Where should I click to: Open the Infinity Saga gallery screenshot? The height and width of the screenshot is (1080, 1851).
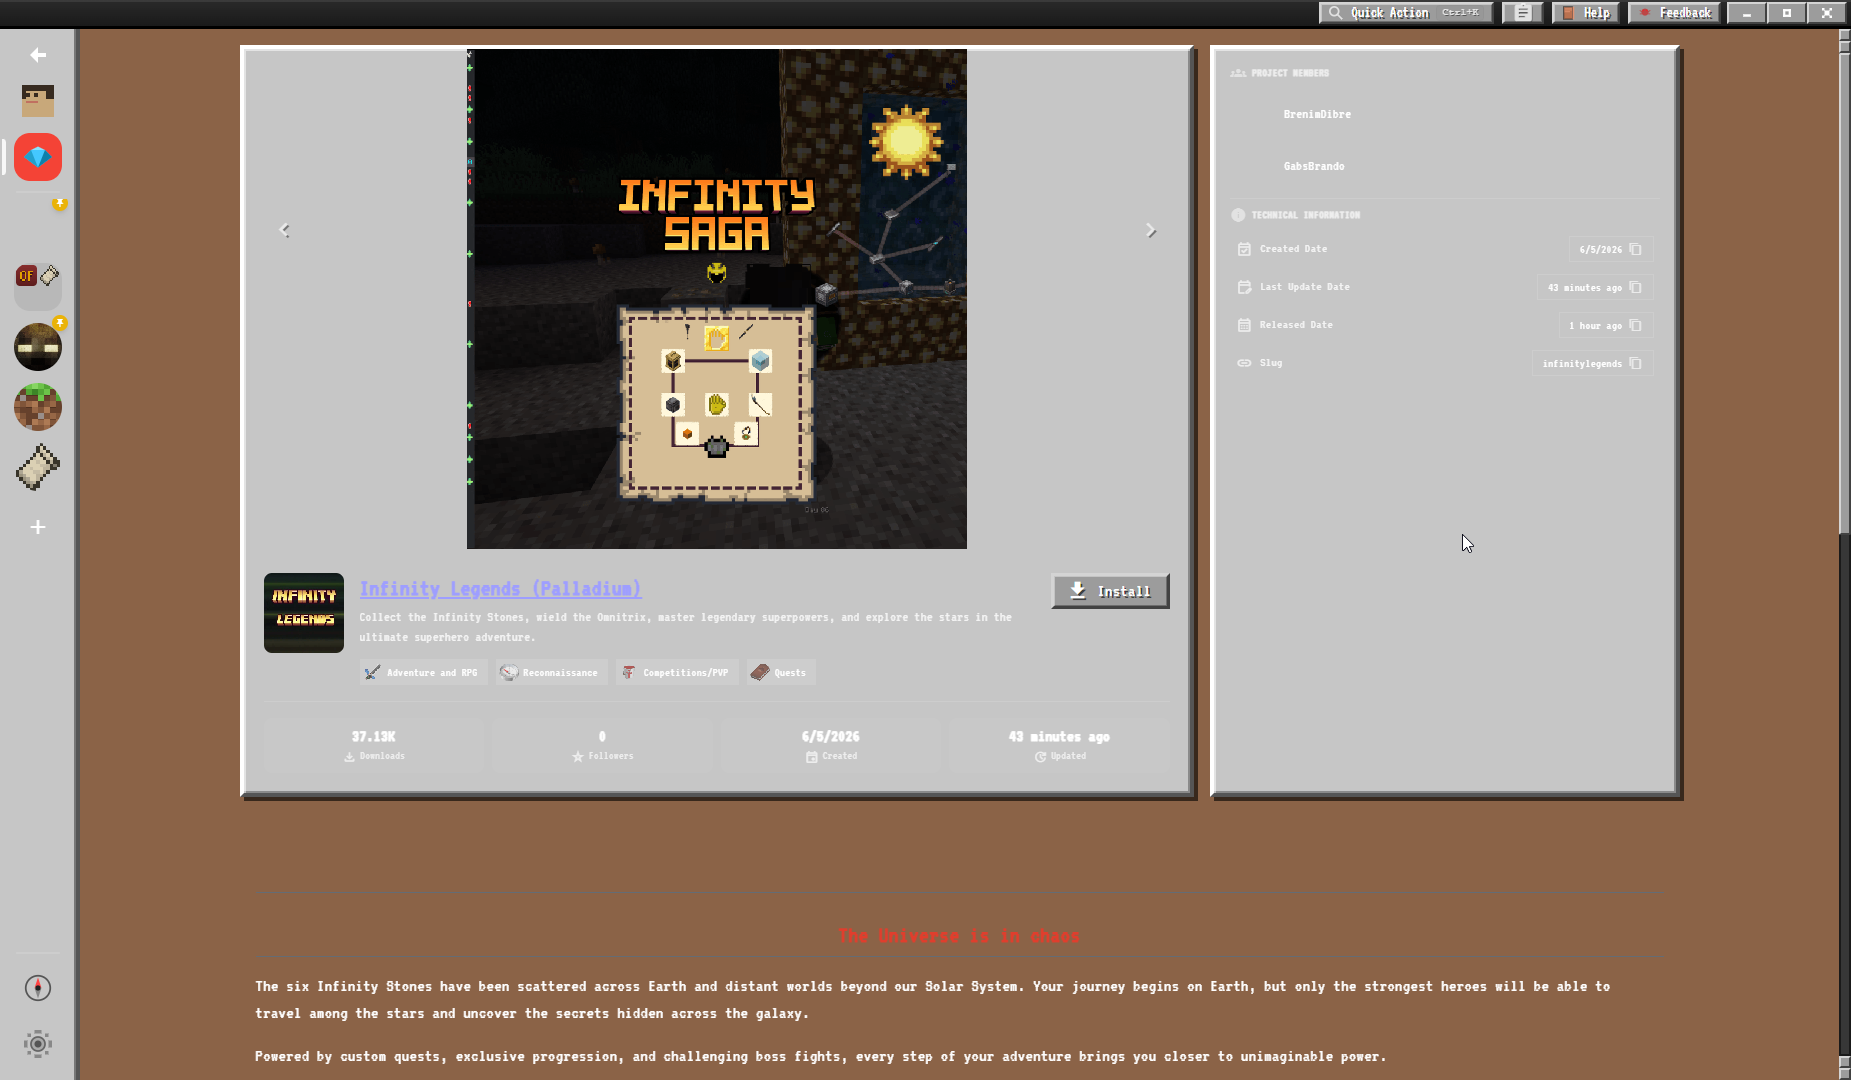[717, 299]
